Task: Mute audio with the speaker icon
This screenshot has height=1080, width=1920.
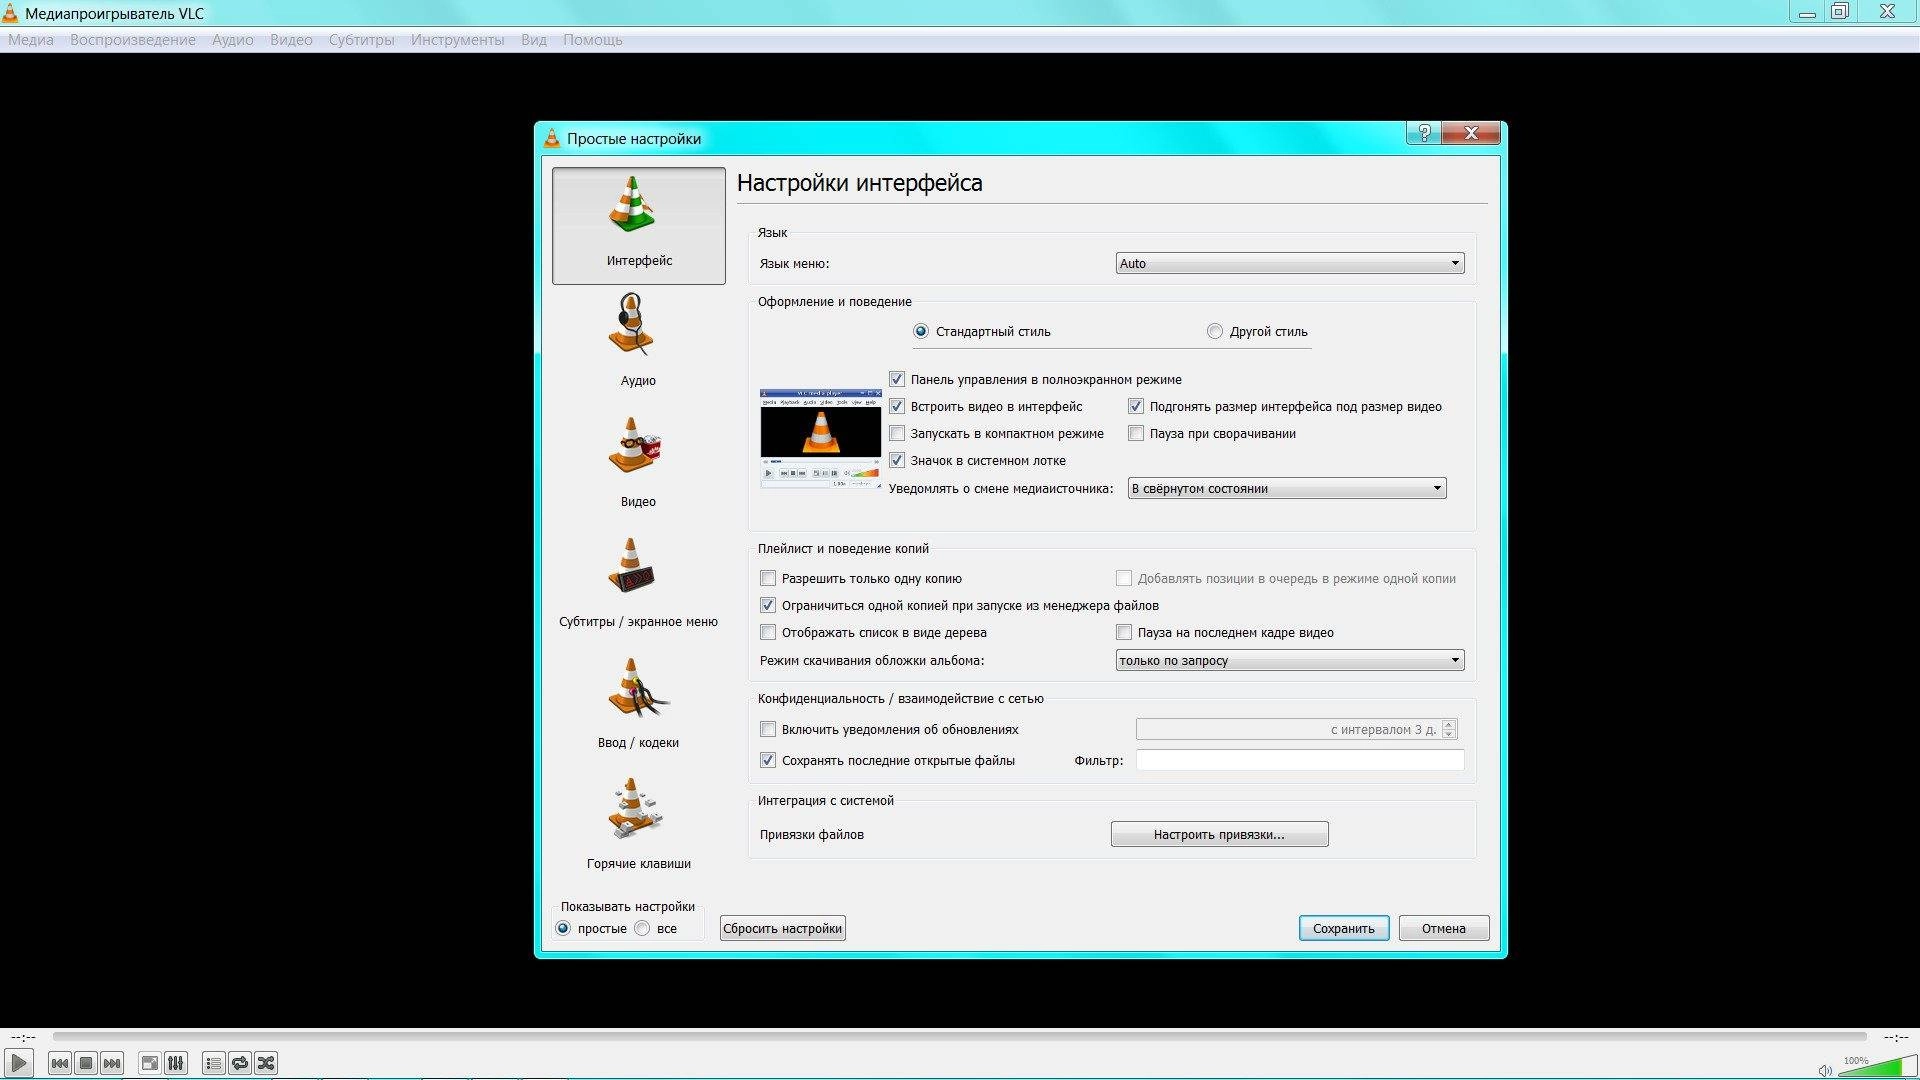Action: coord(1825,1070)
